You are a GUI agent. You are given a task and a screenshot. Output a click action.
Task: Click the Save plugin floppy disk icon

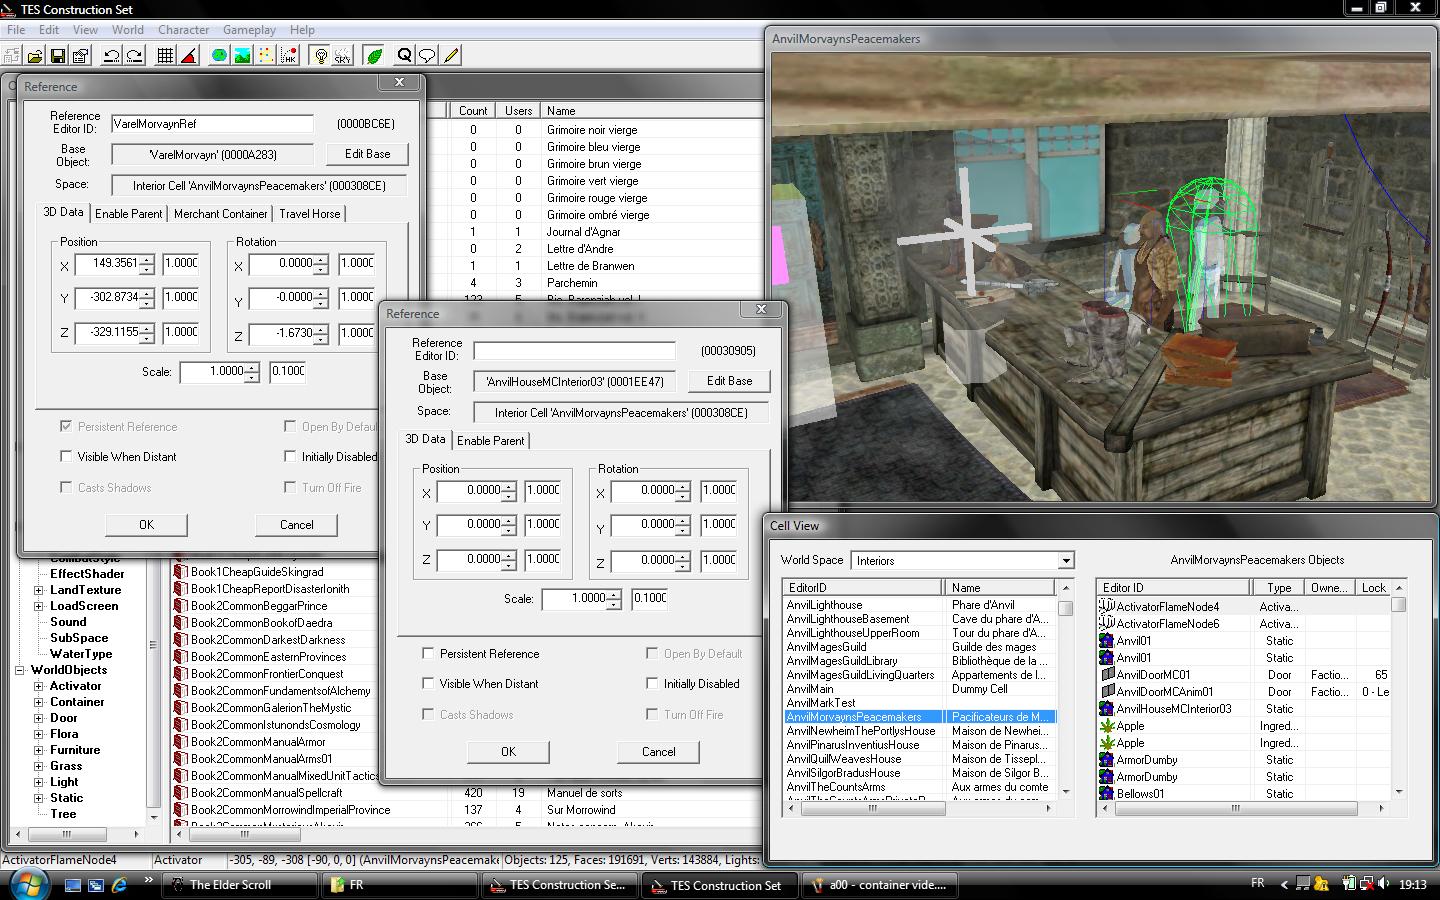click(57, 56)
